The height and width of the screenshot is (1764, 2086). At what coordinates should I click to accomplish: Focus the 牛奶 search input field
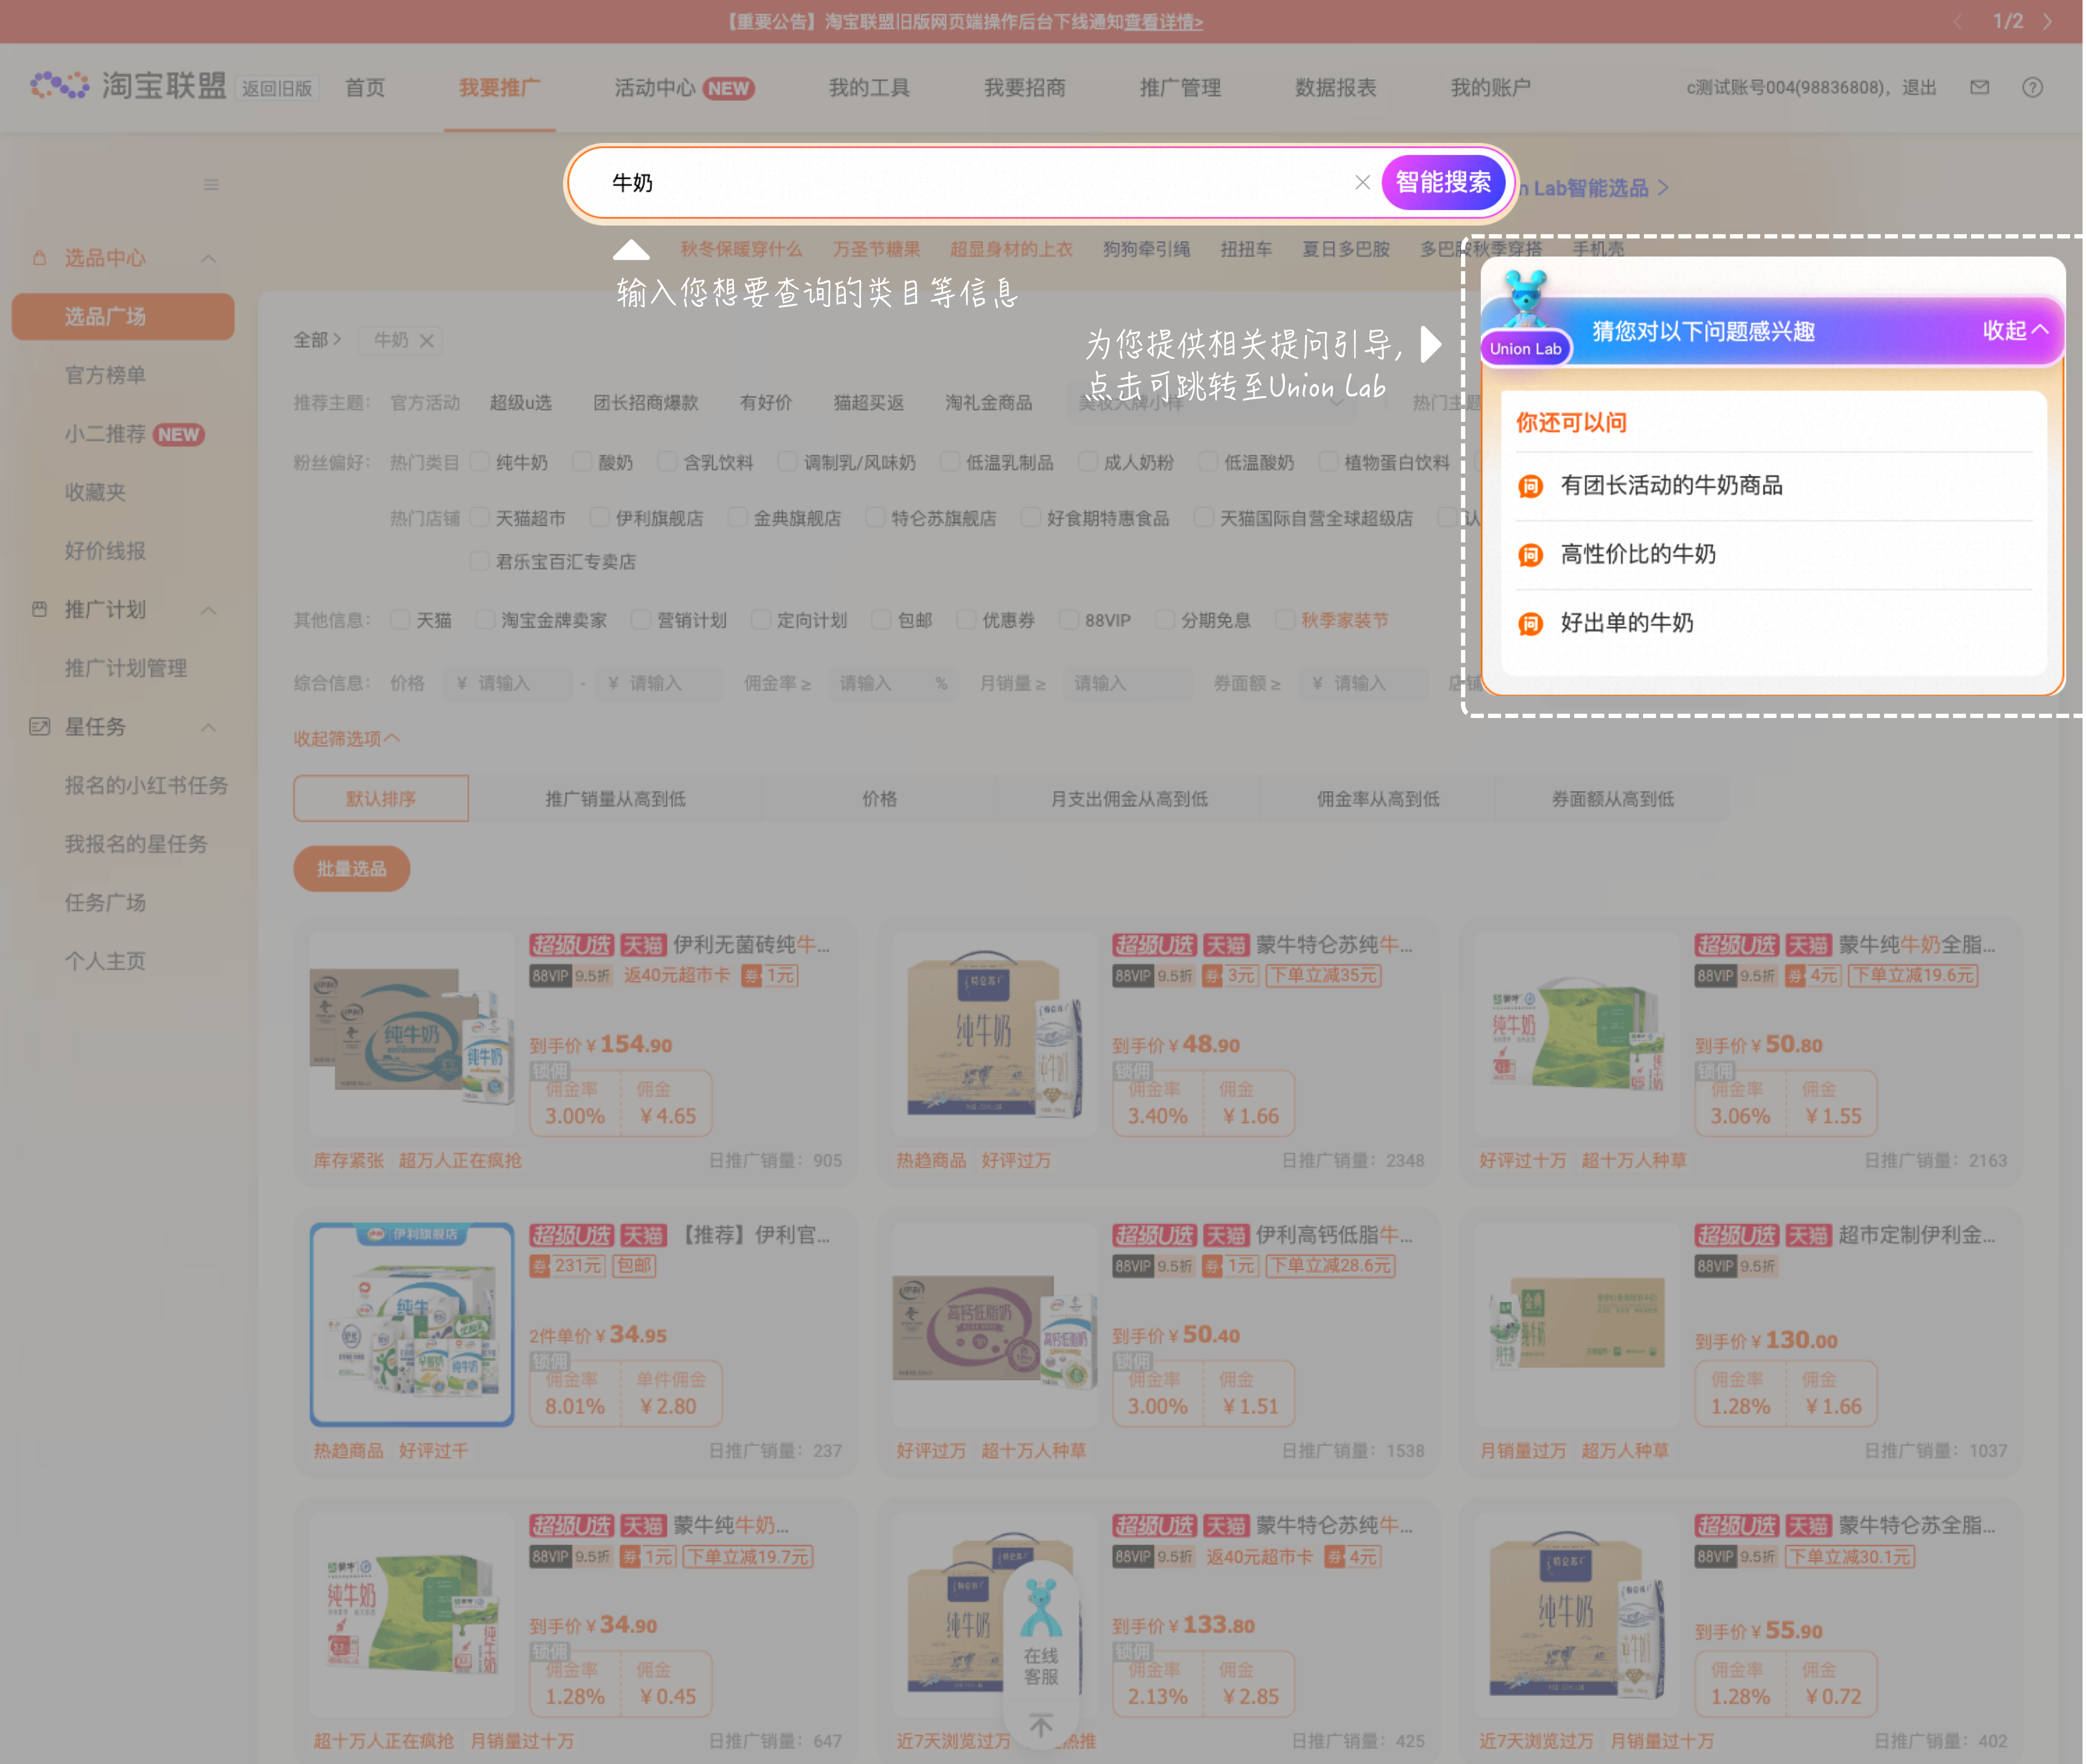970,182
